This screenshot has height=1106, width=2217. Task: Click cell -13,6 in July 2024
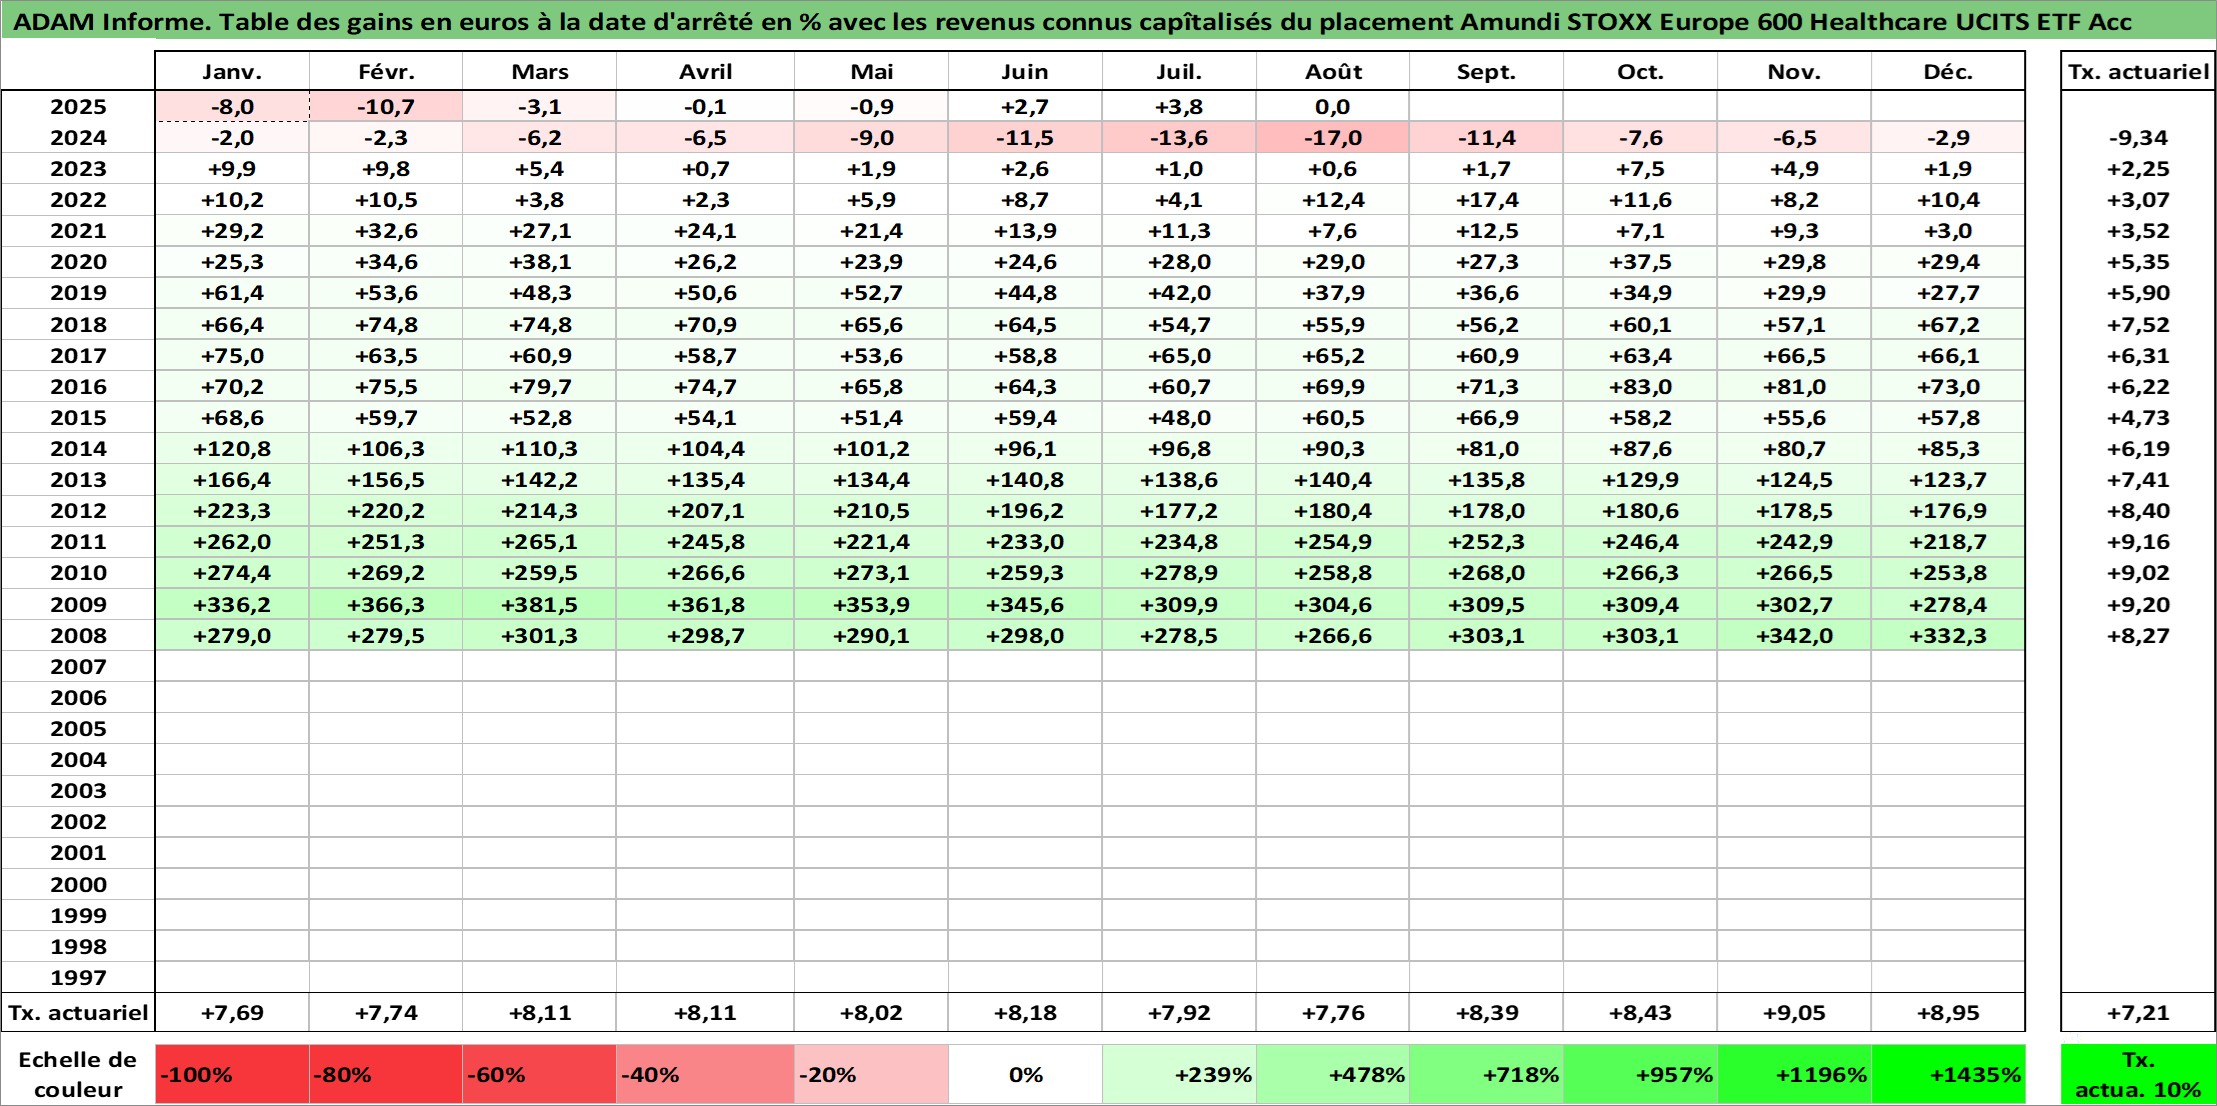[1179, 138]
